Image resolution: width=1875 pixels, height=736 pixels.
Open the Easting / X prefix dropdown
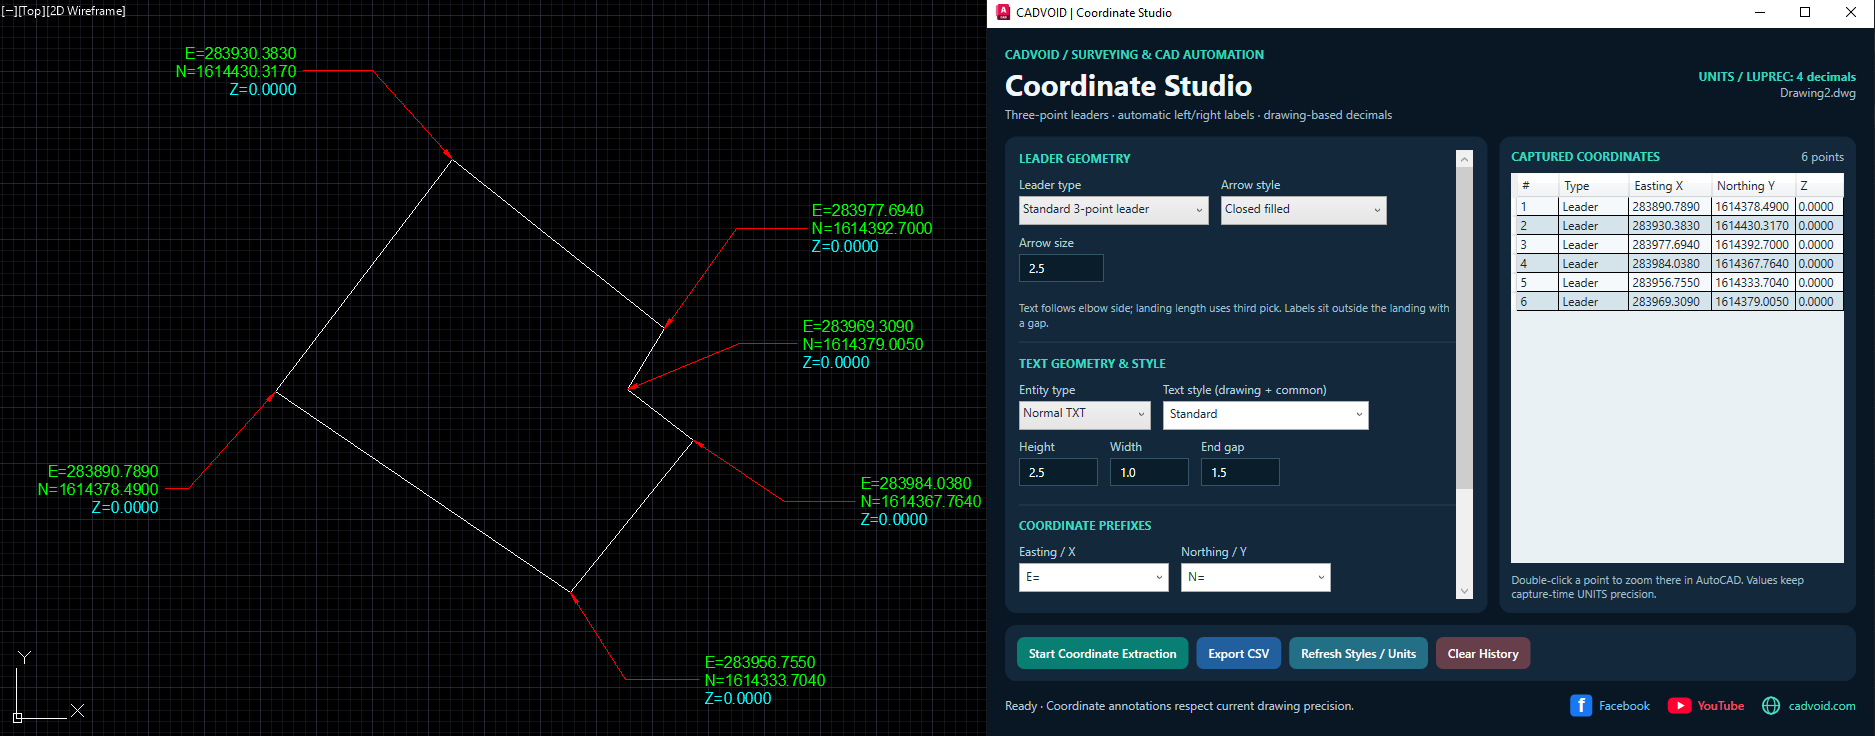1094,577
